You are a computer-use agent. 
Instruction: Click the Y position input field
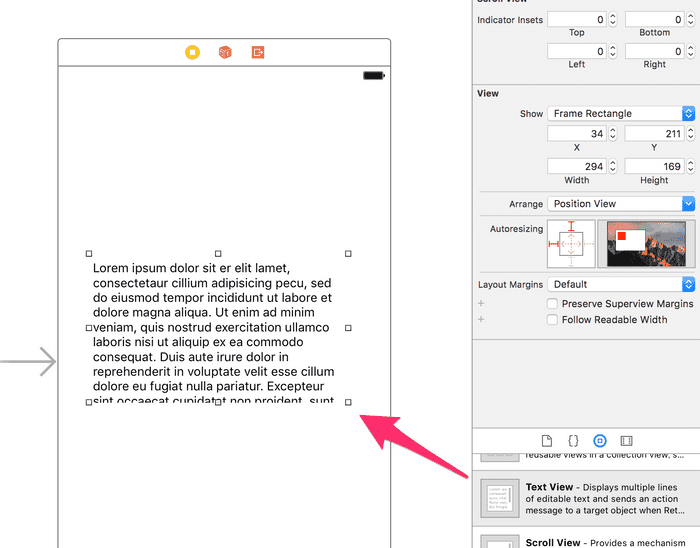pyautogui.click(x=653, y=134)
